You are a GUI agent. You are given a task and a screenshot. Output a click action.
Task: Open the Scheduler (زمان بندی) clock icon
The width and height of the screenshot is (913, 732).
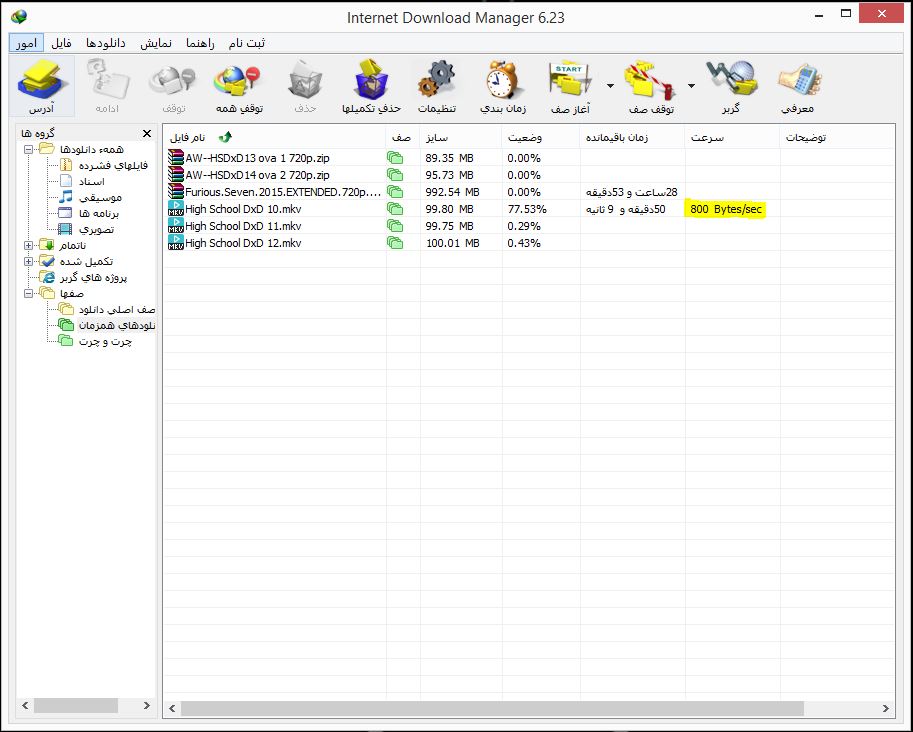pyautogui.click(x=503, y=80)
